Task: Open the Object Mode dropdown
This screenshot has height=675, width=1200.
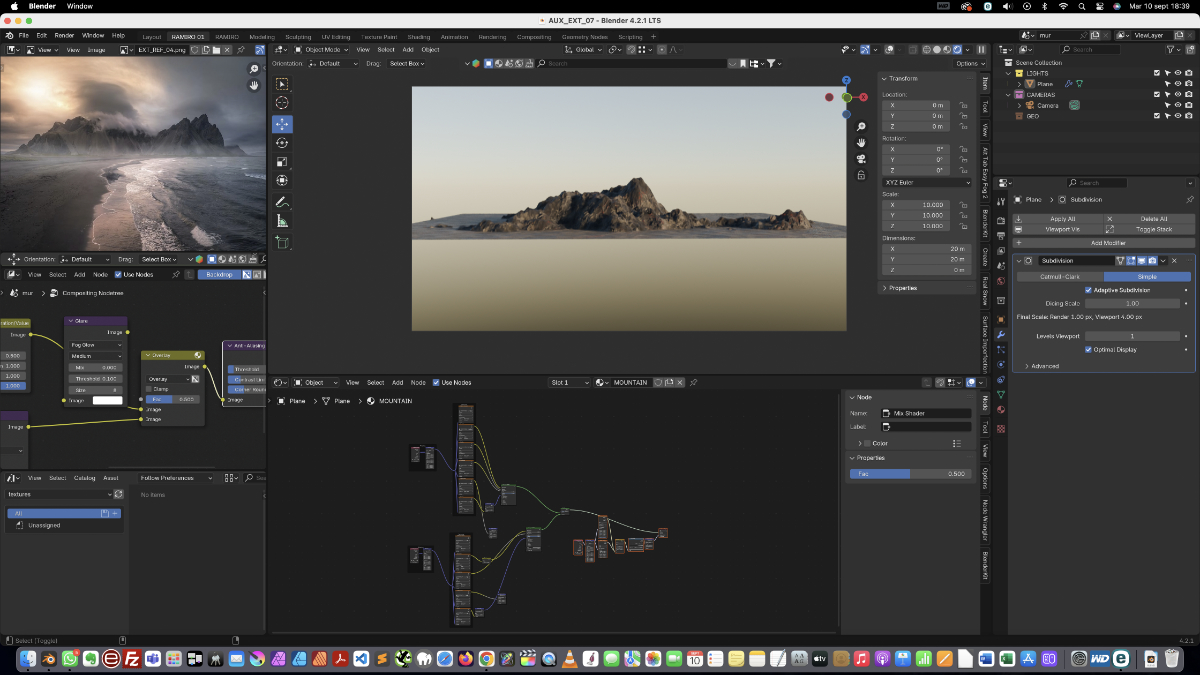Action: [321, 49]
